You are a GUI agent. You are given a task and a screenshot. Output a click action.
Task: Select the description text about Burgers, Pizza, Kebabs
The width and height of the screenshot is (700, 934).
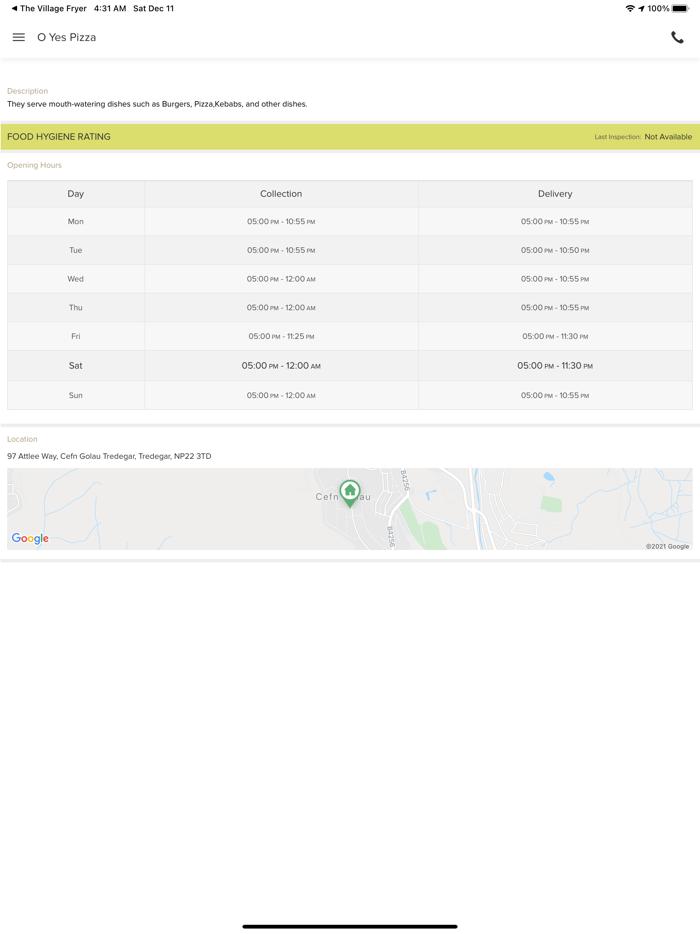157,104
